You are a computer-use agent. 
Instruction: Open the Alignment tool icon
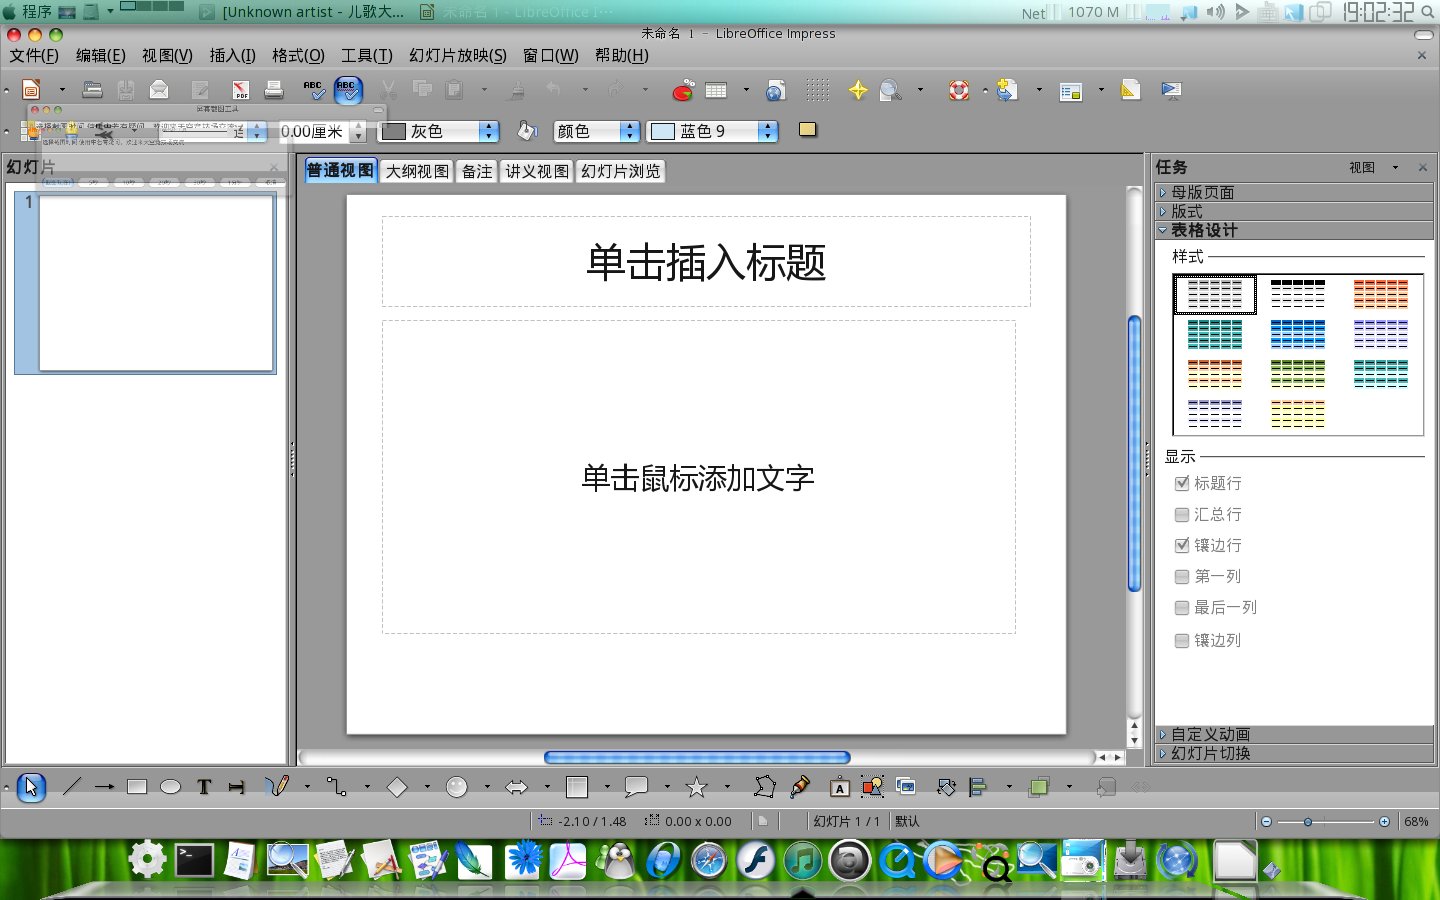tap(979, 787)
